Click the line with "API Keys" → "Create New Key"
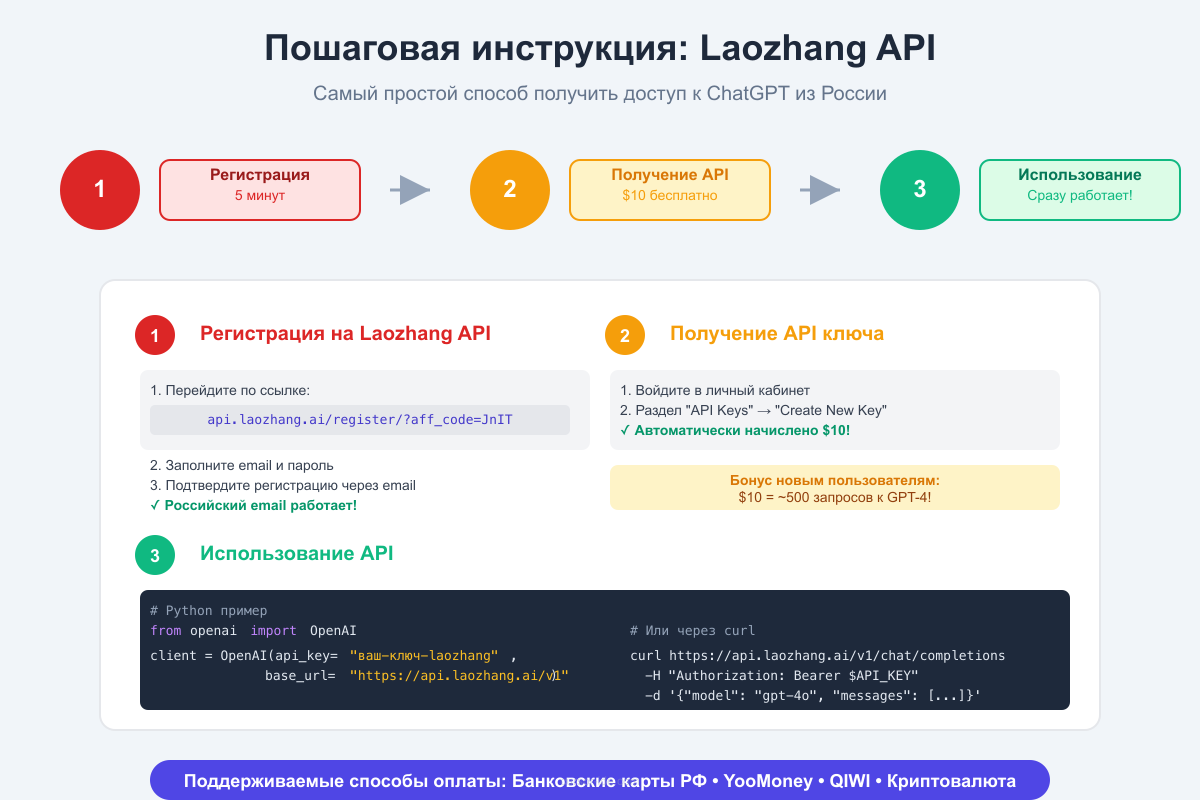 pyautogui.click(x=754, y=410)
